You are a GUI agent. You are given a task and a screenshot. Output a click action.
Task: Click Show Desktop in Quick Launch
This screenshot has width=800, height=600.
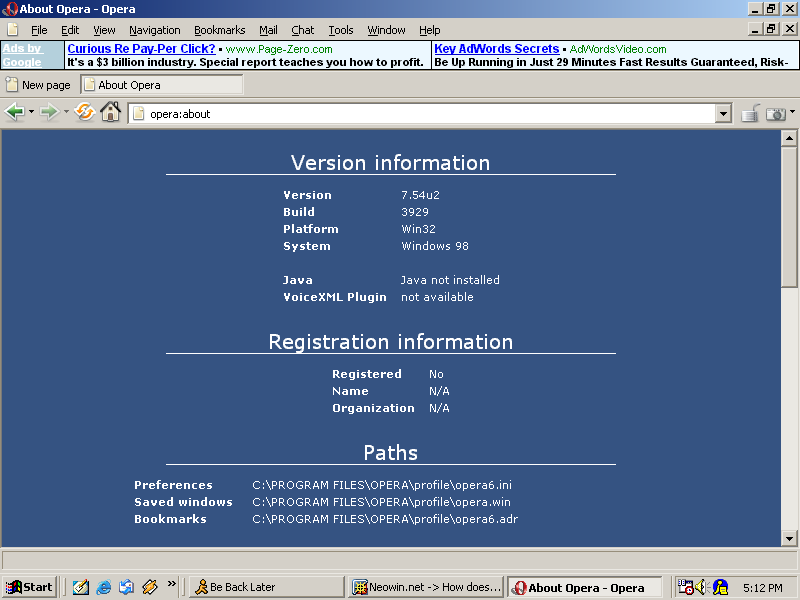(80, 587)
